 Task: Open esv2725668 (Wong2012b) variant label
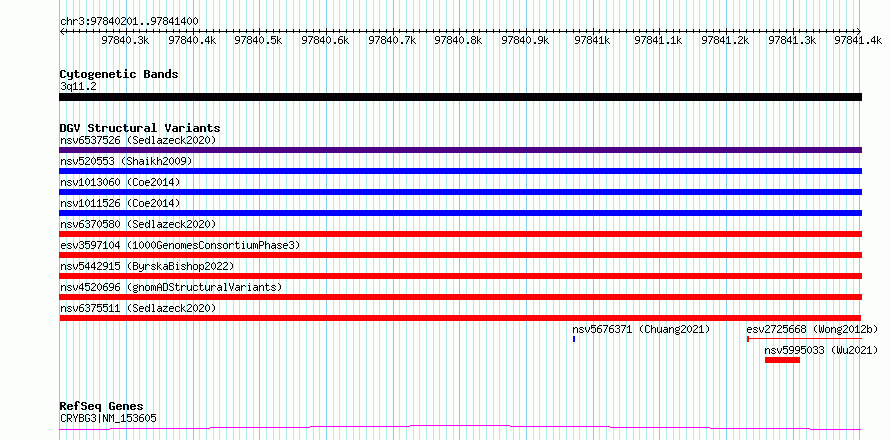pyautogui.click(x=812, y=329)
